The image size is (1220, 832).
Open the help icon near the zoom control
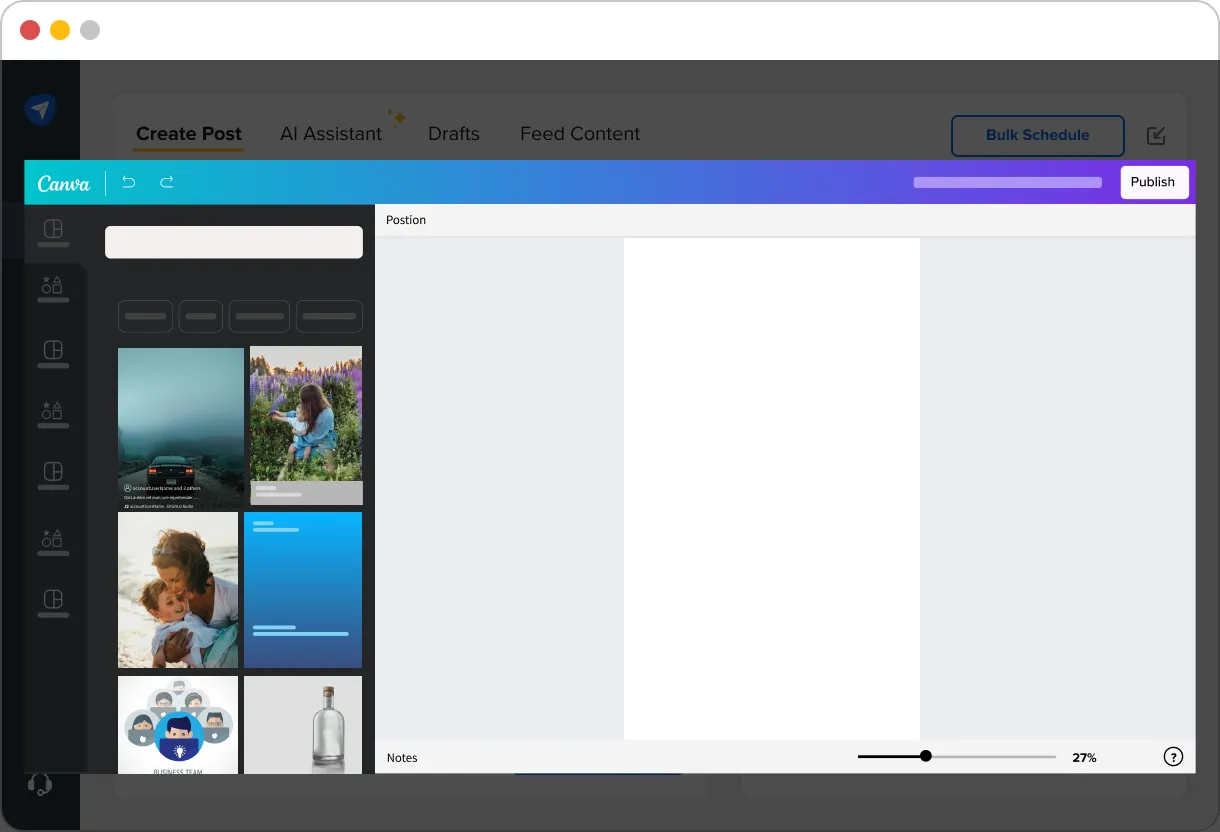click(1173, 757)
